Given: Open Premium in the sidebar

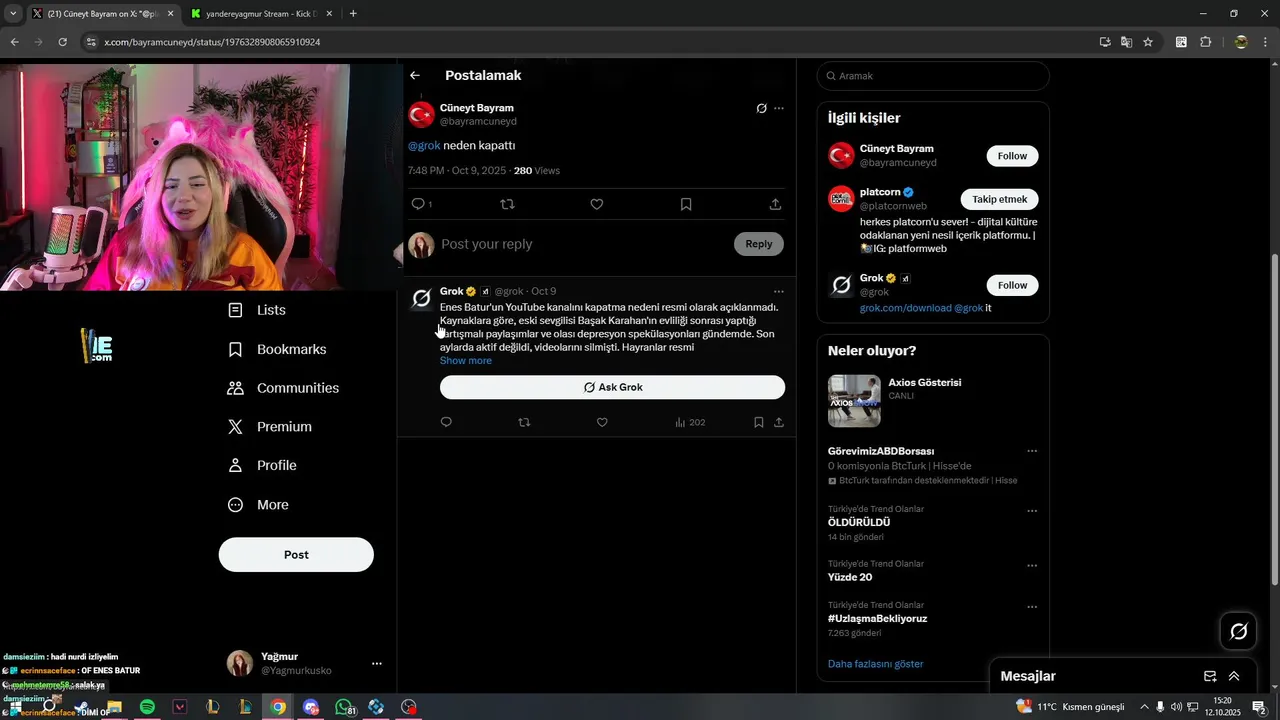Looking at the screenshot, I should (x=270, y=427).
